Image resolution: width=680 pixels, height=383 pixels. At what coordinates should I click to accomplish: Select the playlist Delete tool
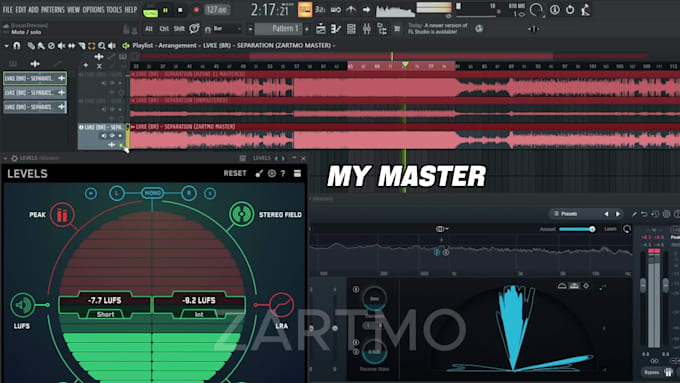pos(51,46)
